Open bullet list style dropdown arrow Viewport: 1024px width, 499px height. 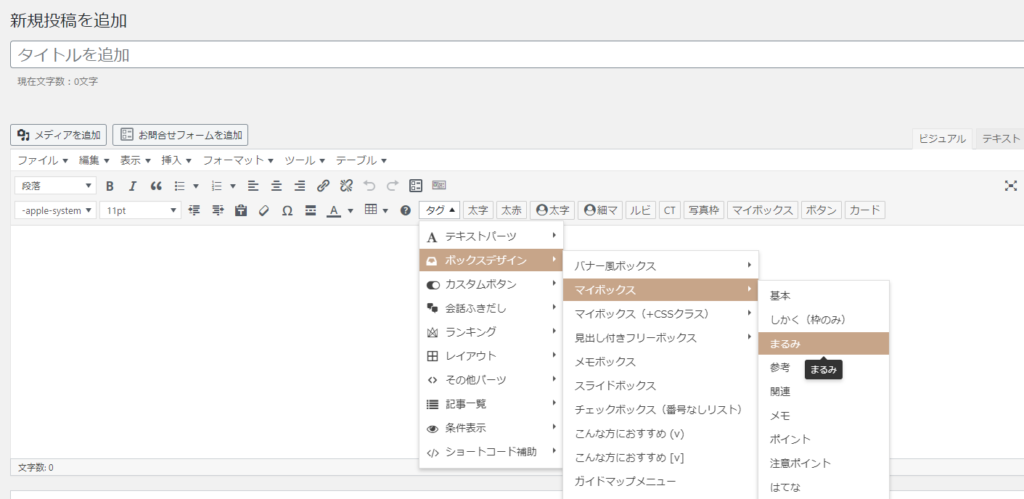196,186
